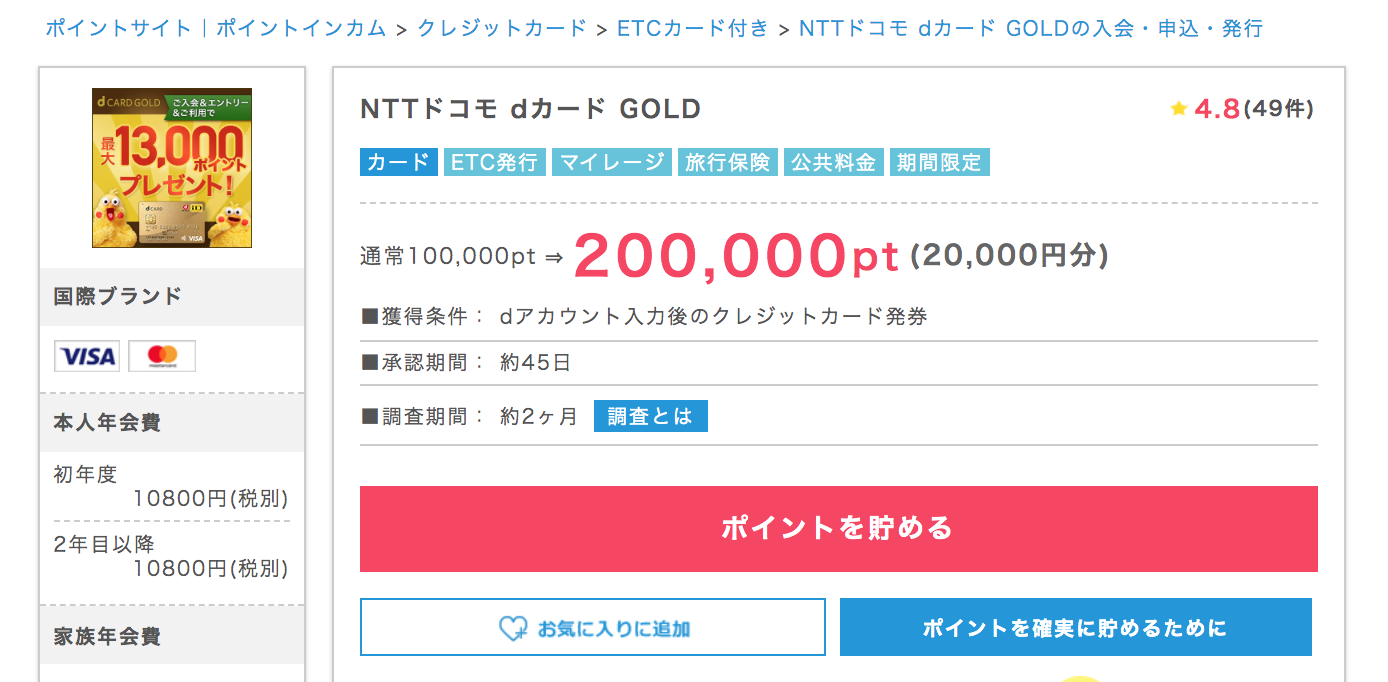Viewport: 1388px width, 682px height.
Task: Open the クレジットカード breadcrumb link
Action: pyautogui.click(x=502, y=28)
